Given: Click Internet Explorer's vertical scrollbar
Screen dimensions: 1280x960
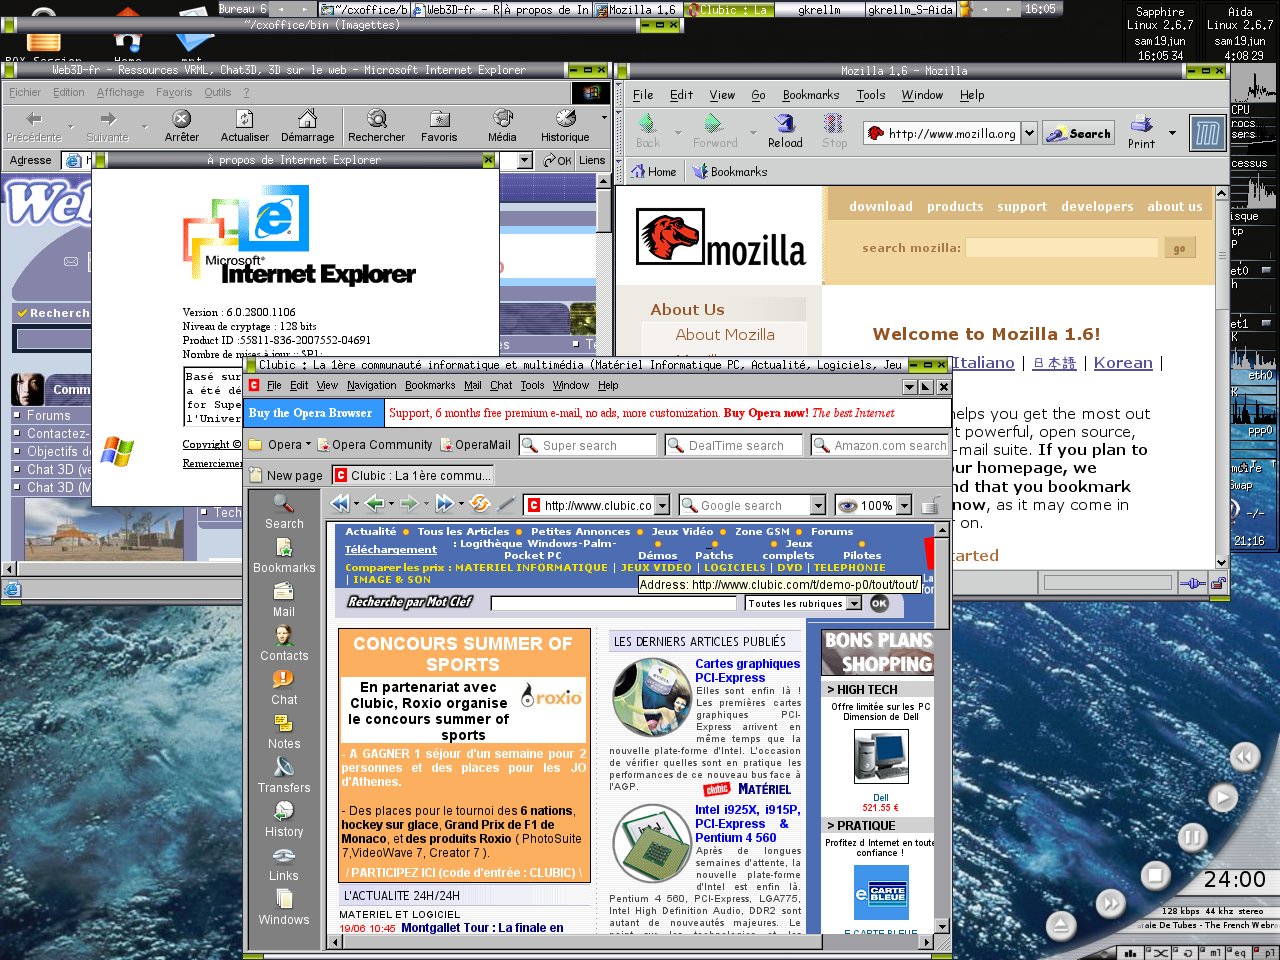Looking at the screenshot, I should click(x=604, y=367).
